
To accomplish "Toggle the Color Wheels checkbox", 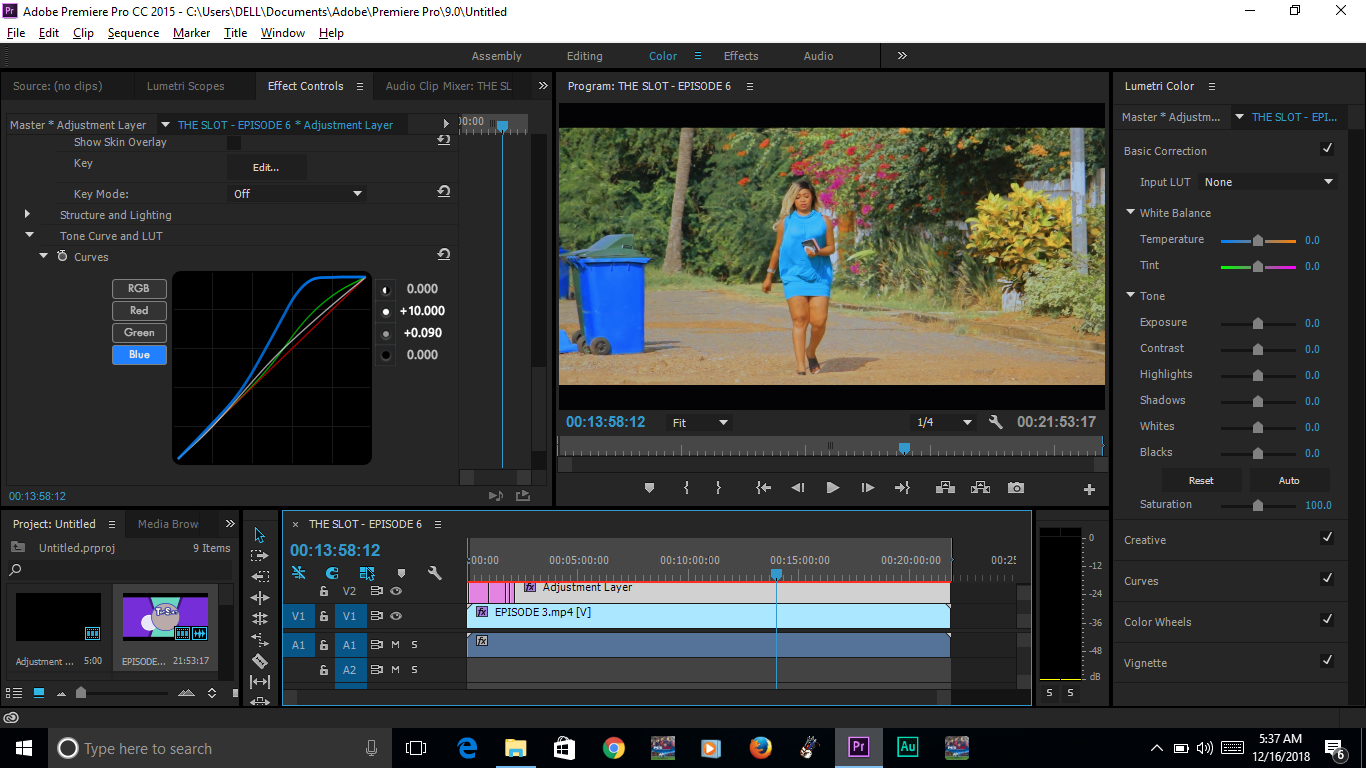I will [1327, 620].
